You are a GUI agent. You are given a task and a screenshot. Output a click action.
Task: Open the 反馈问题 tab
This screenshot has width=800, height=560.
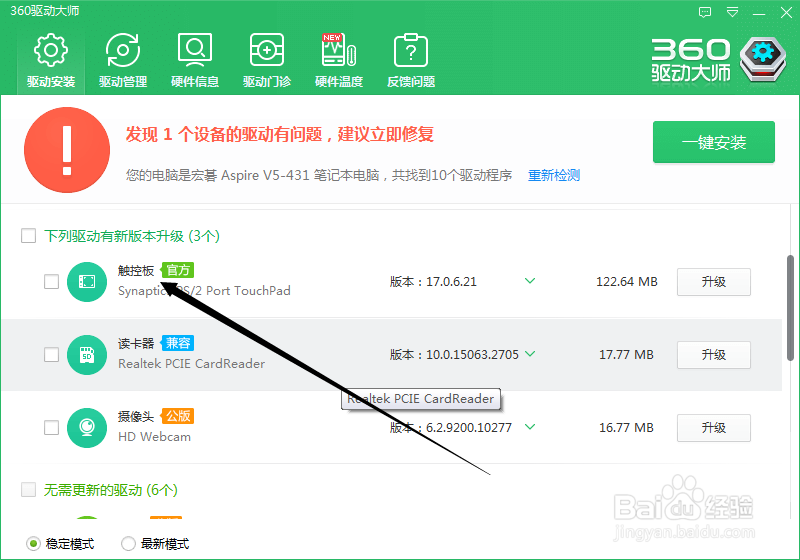pos(411,61)
